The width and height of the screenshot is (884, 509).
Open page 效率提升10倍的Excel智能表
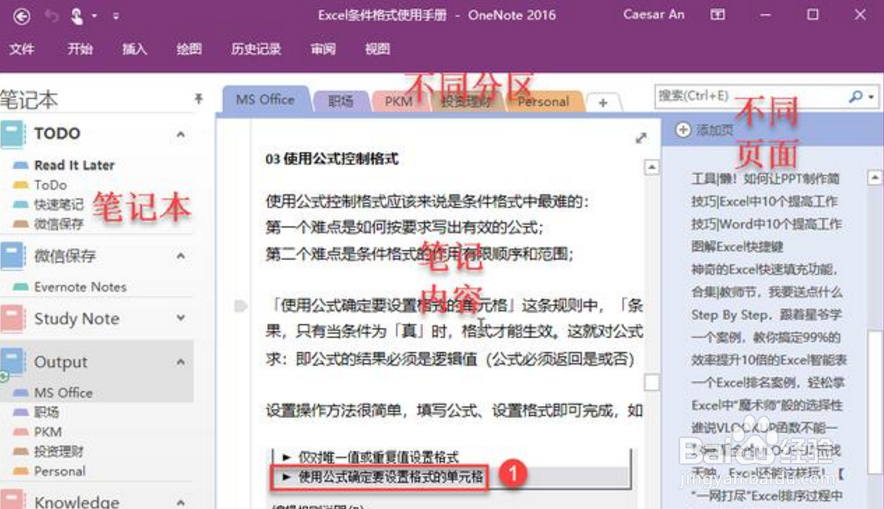point(769,360)
